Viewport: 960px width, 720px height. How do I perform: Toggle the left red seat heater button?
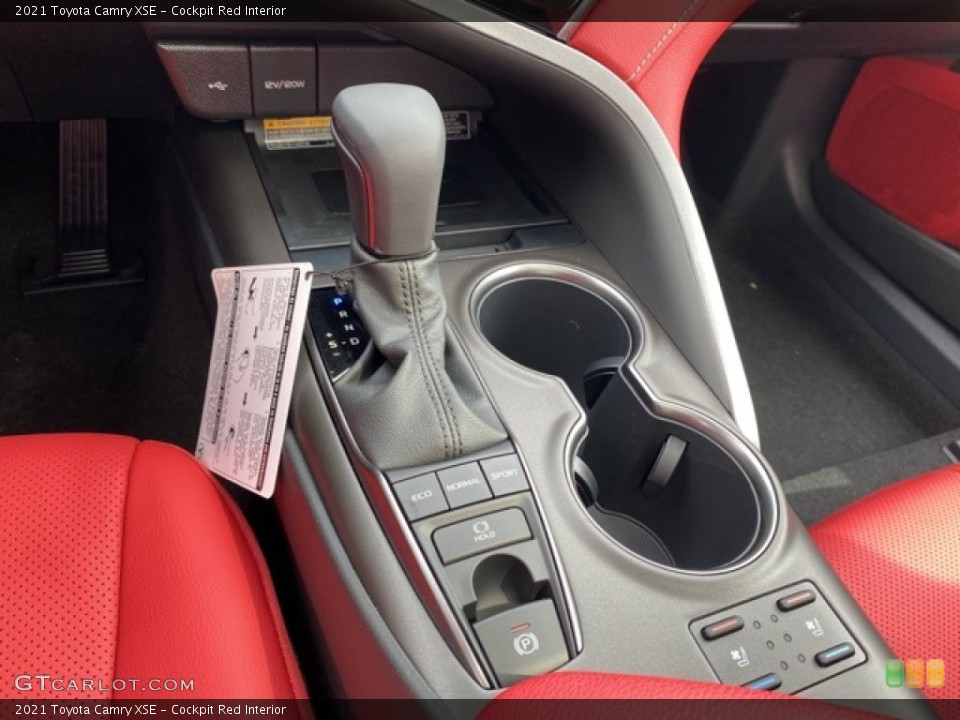click(x=722, y=626)
